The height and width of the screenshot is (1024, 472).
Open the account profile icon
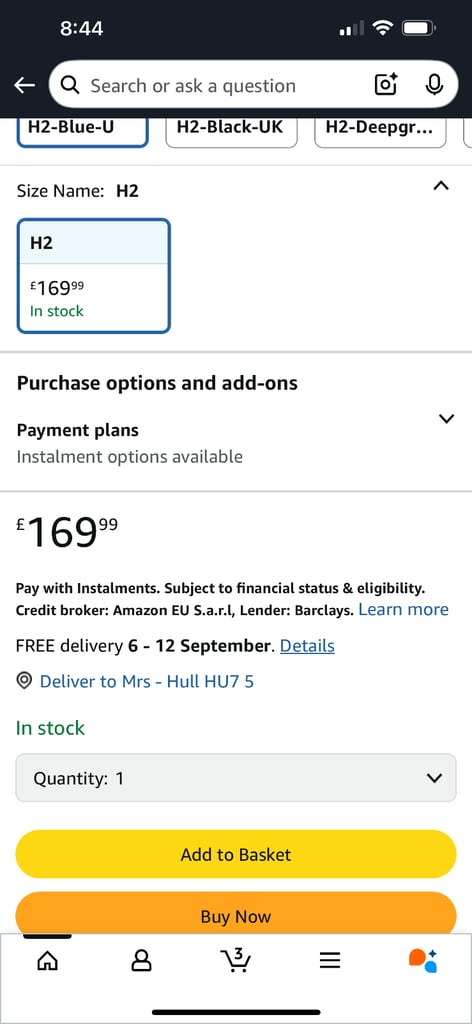(141, 960)
